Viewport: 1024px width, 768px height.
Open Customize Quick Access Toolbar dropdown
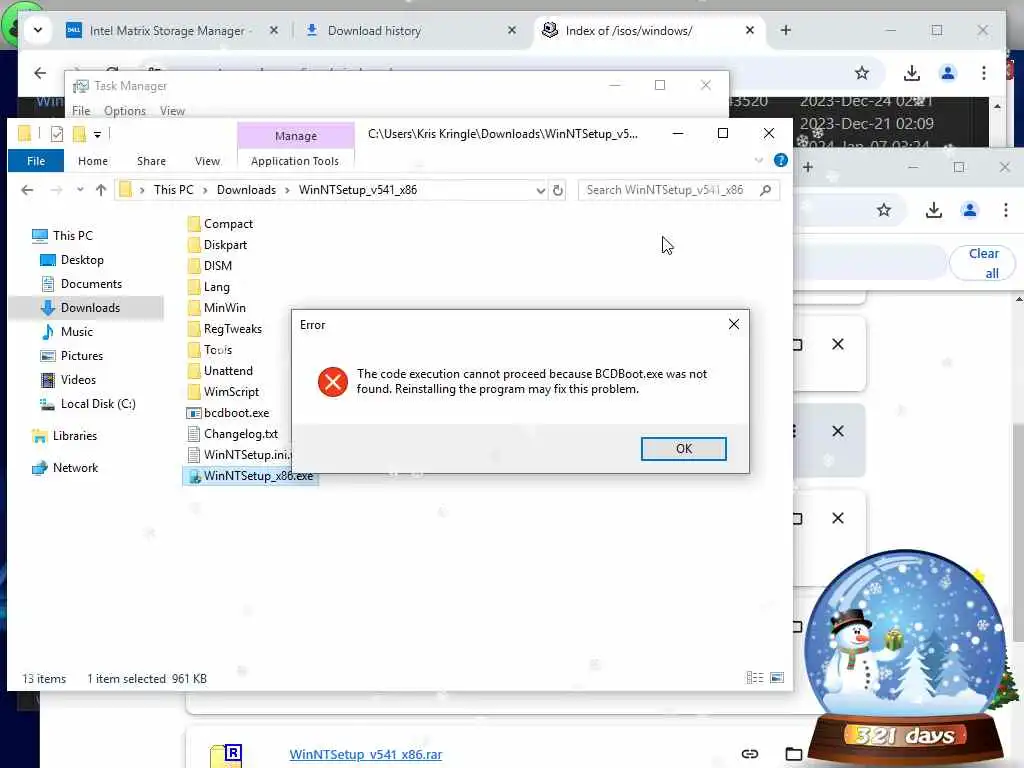pyautogui.click(x=97, y=135)
